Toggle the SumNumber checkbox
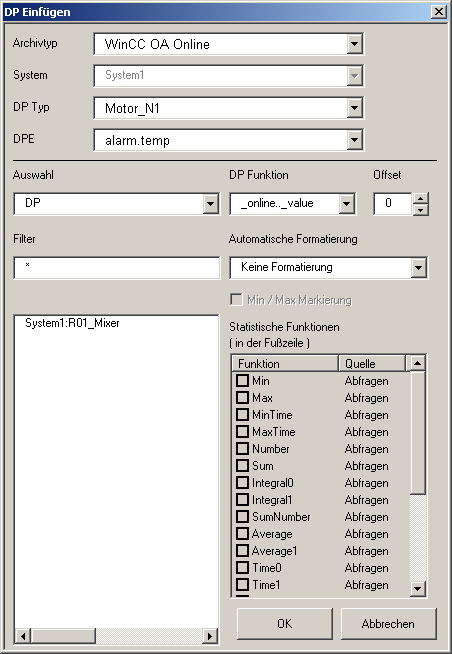Viewport: 452px width, 654px height. coord(242,516)
